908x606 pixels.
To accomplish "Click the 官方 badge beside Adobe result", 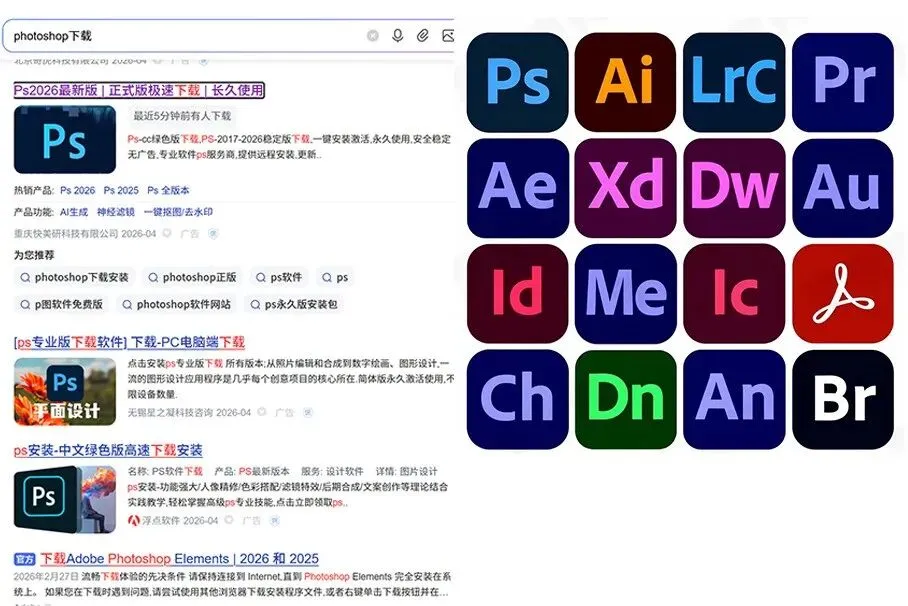I will click(x=24, y=559).
